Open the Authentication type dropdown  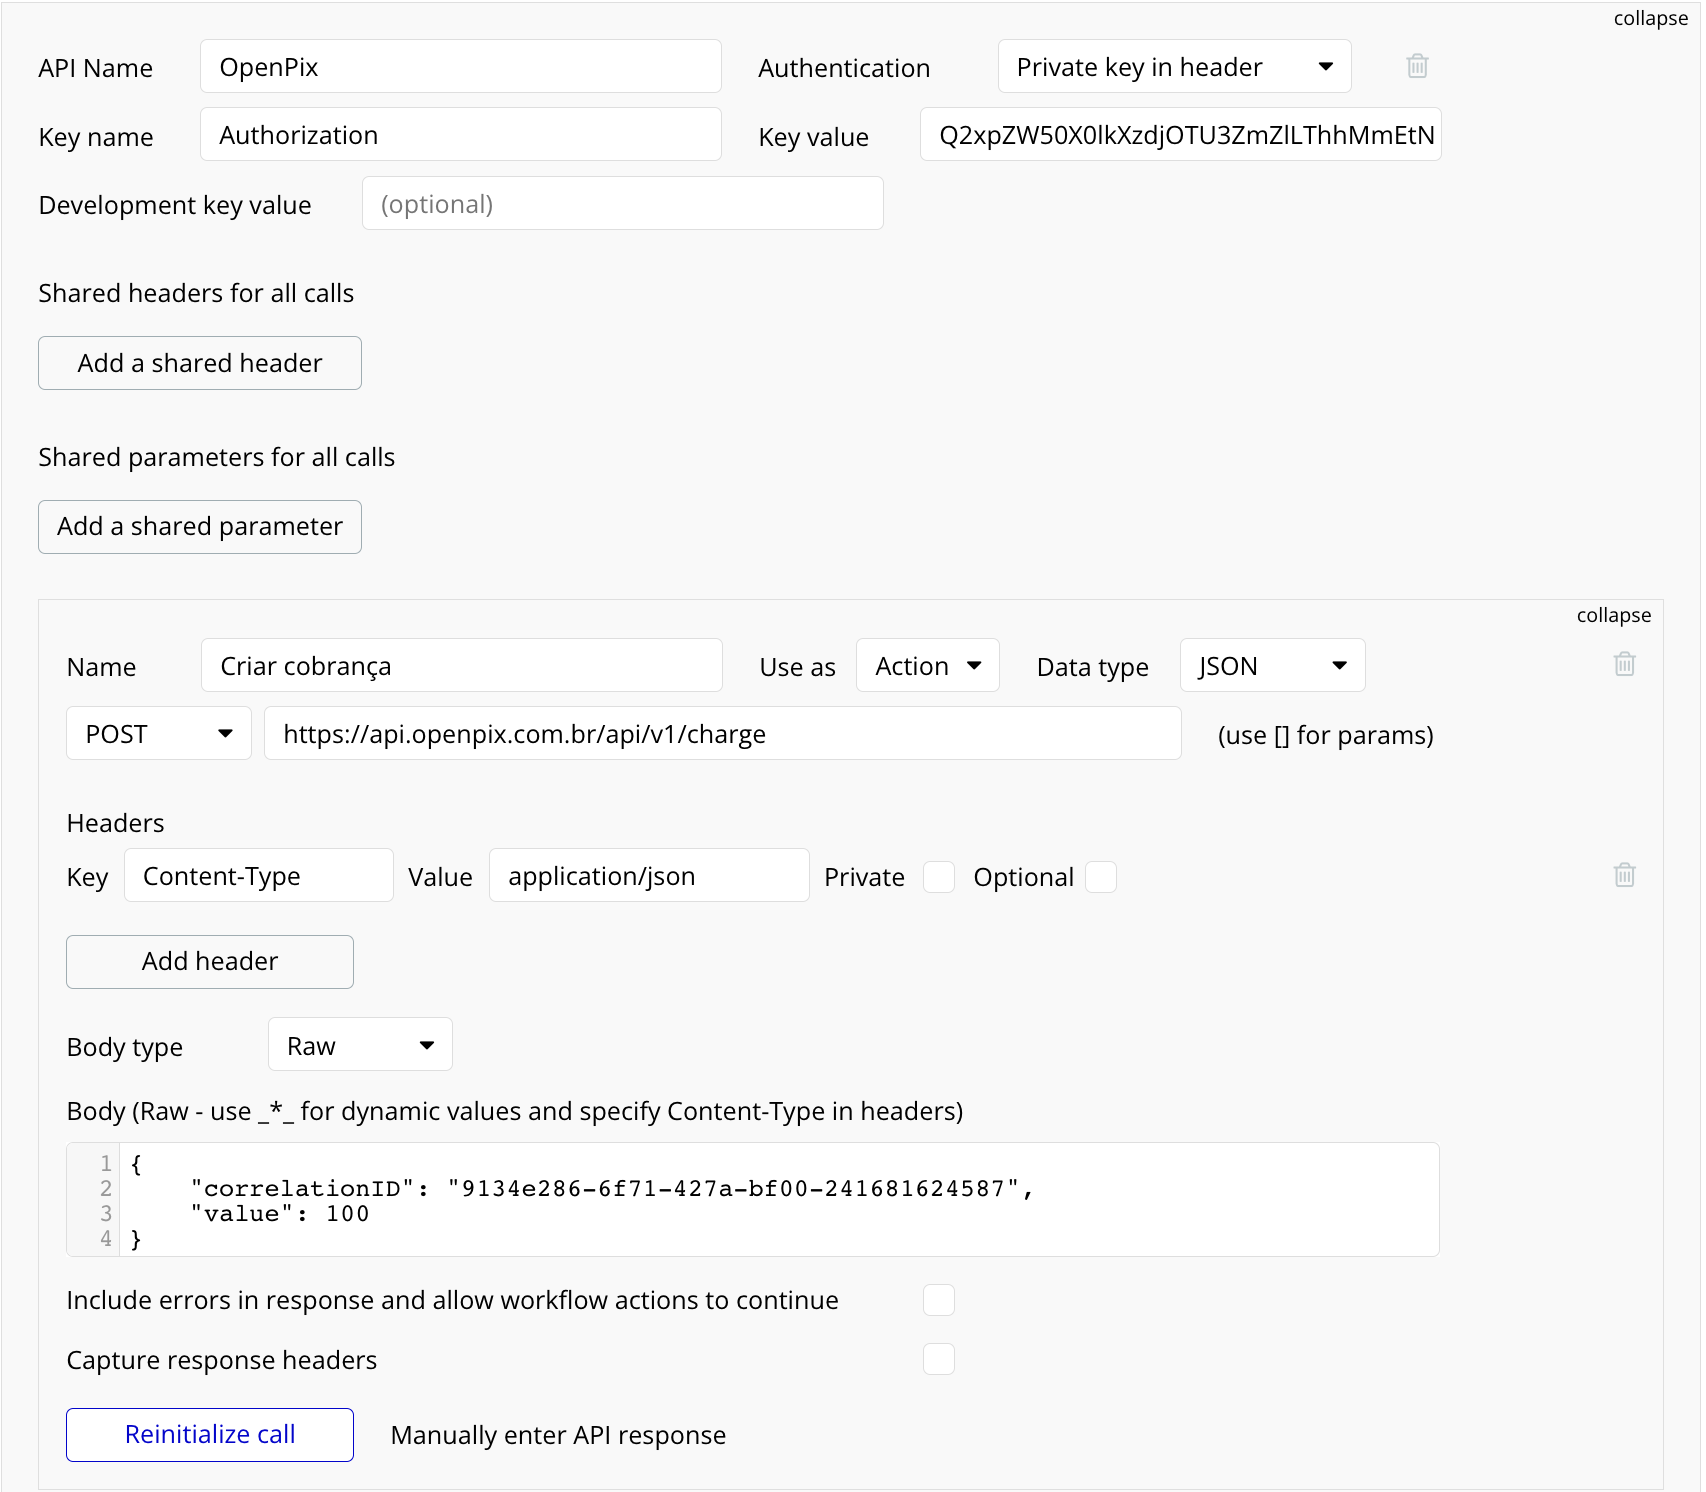(x=1174, y=67)
